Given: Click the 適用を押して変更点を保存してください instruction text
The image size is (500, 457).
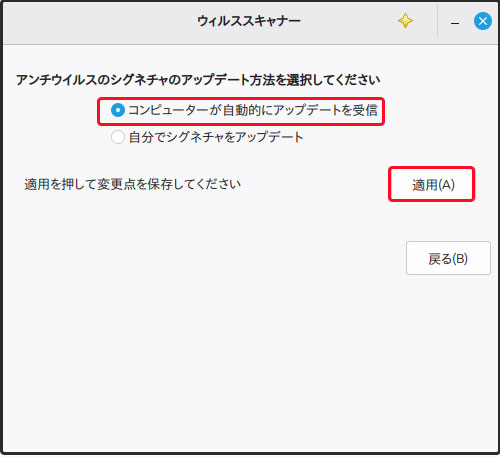Looking at the screenshot, I should click(x=132, y=184).
